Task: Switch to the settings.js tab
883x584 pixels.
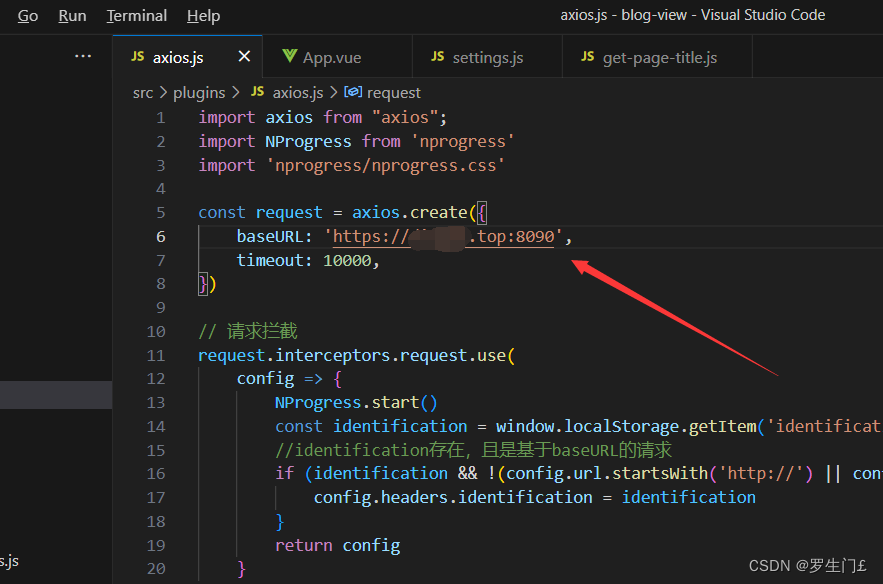Action: 488,57
